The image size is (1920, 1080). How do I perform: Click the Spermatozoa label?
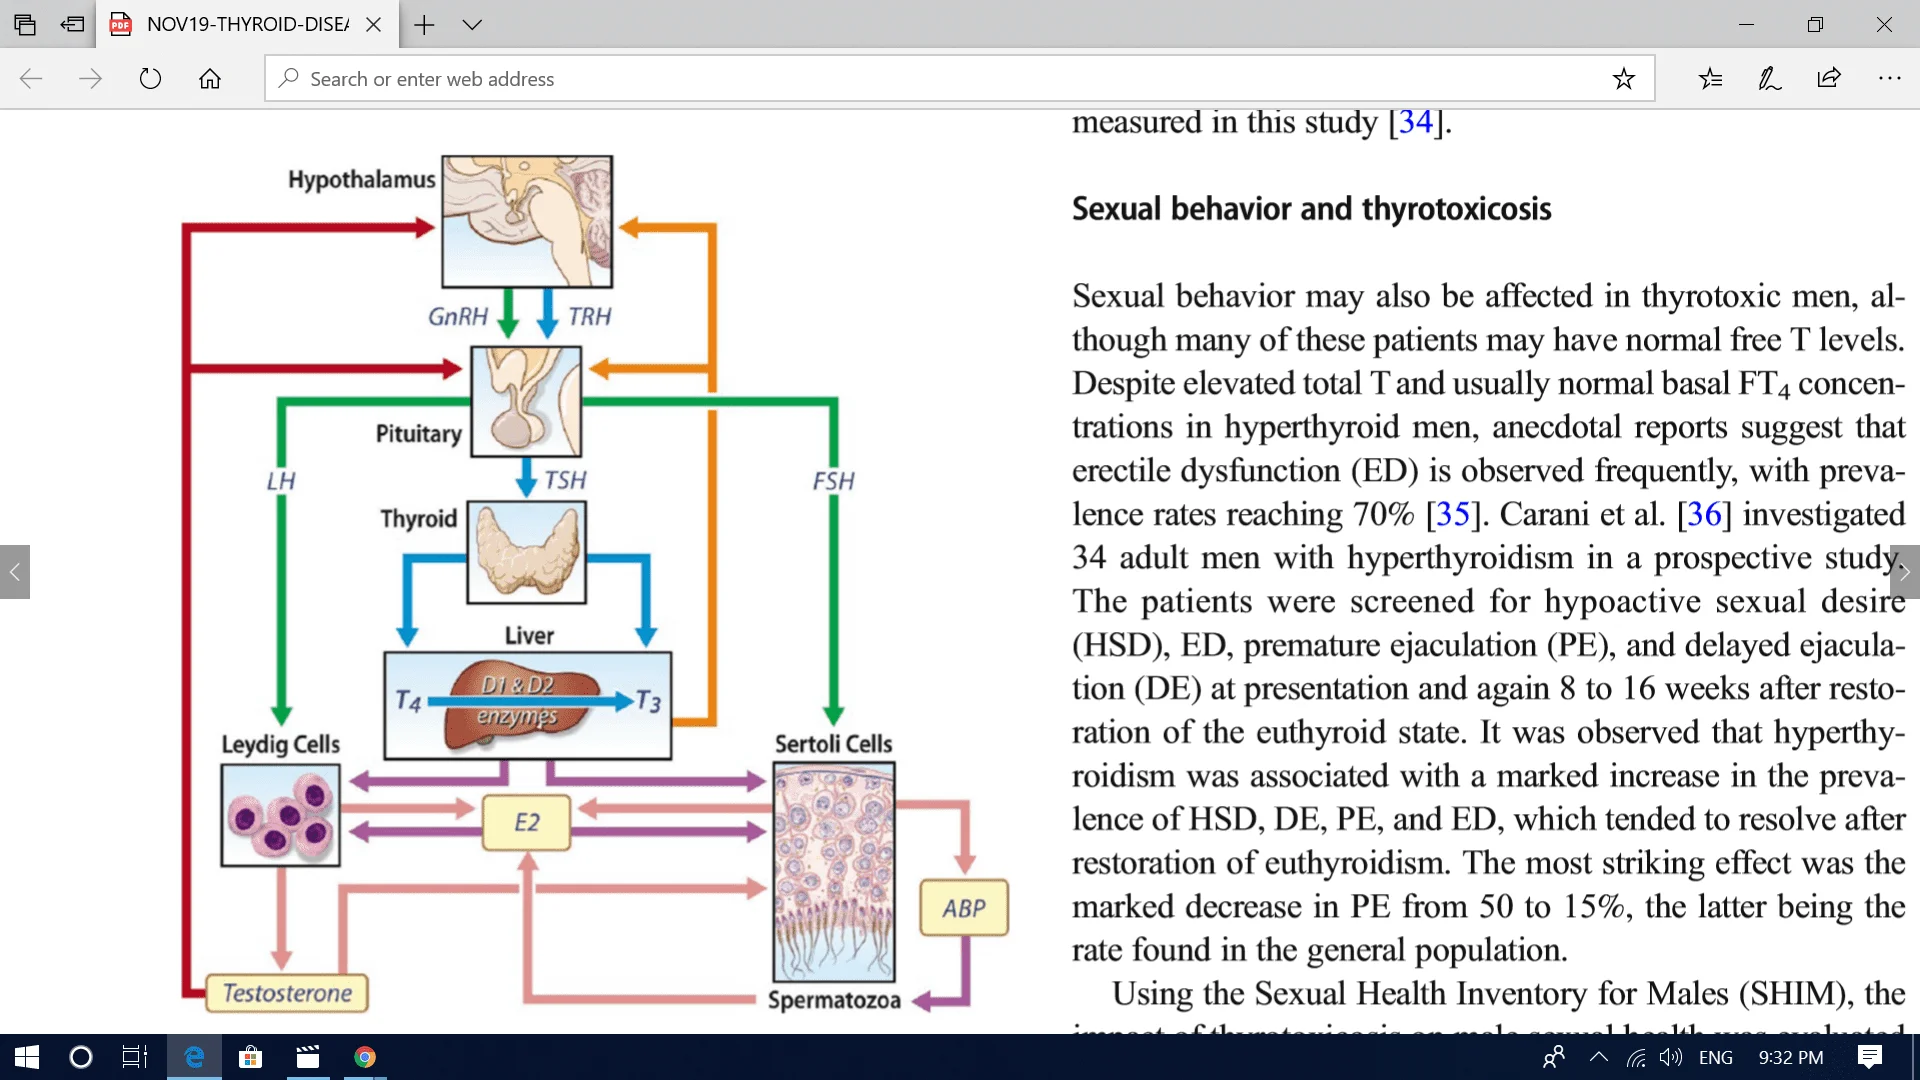(834, 1000)
